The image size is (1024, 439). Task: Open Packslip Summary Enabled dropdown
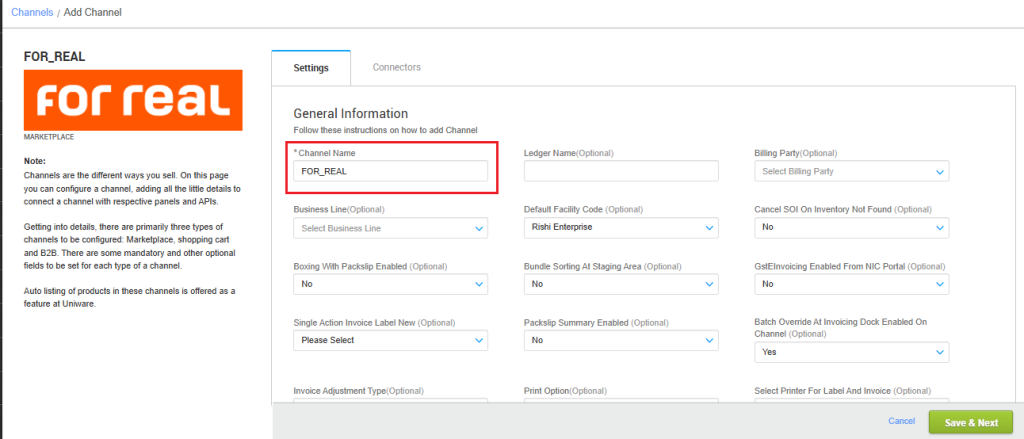click(x=621, y=340)
